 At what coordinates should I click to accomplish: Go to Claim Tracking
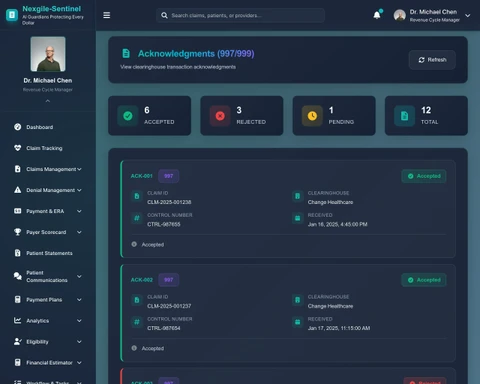[48, 148]
